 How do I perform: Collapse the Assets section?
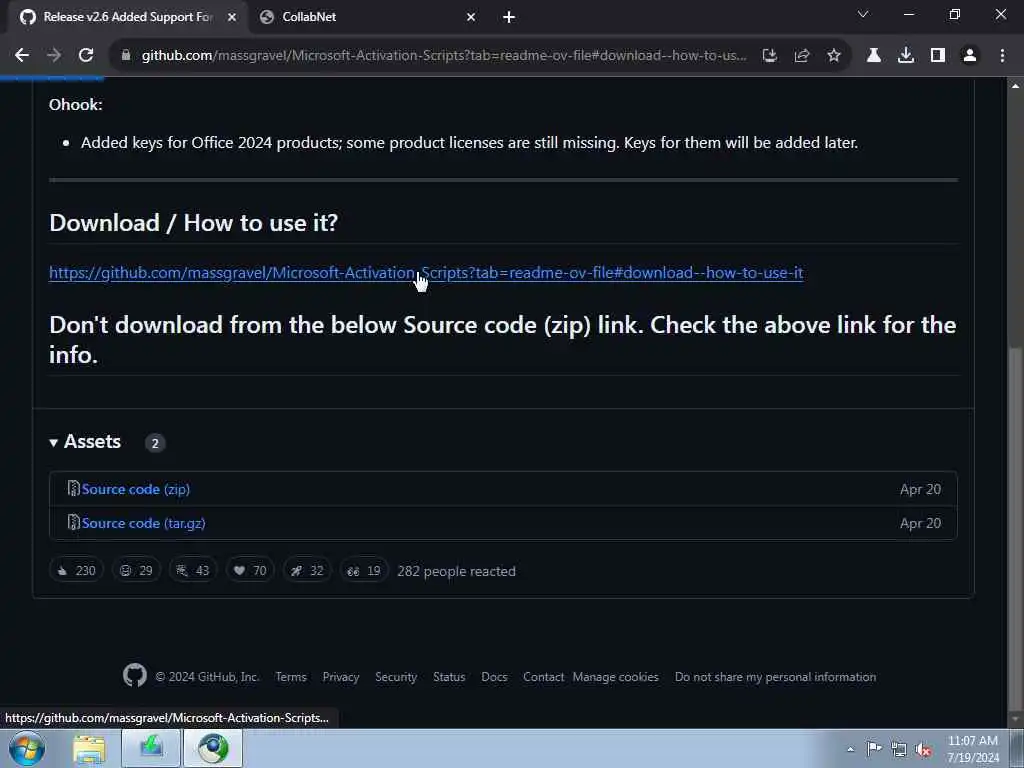[x=85, y=442]
